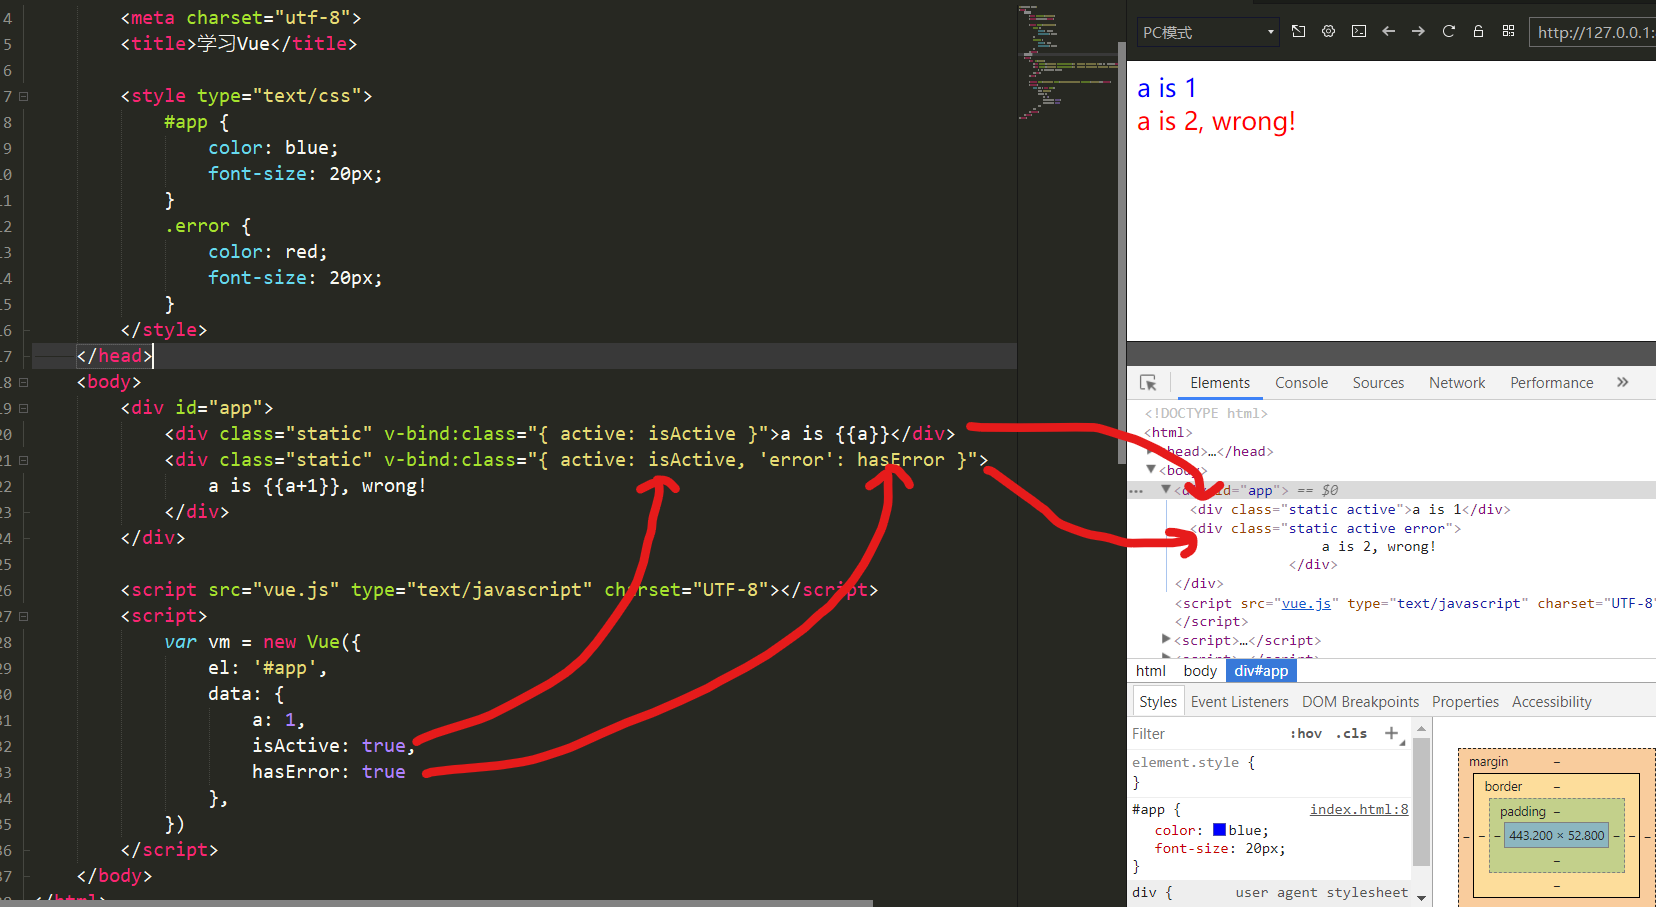Click the 443.200 × 52.800 content box
1656x907 pixels.
point(1556,836)
